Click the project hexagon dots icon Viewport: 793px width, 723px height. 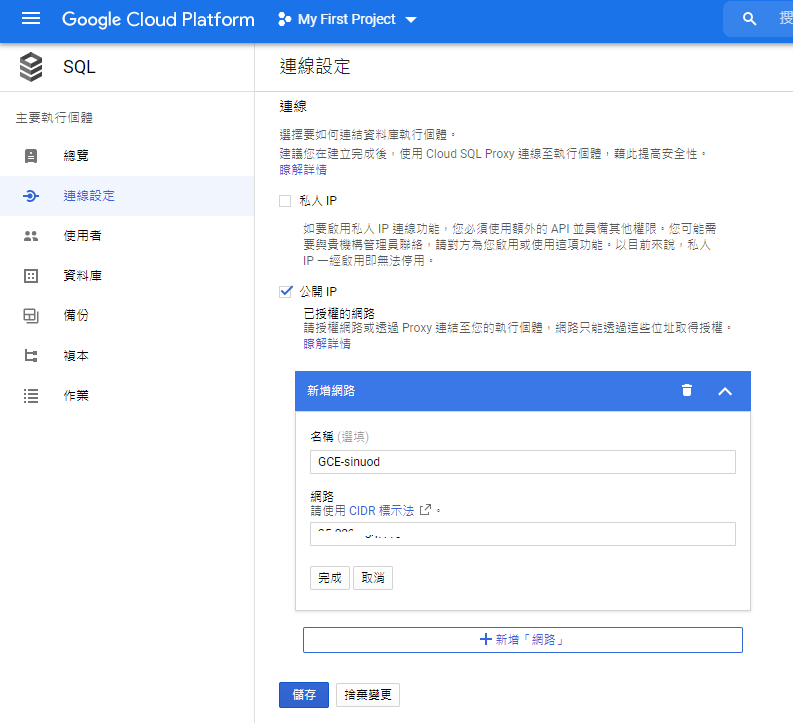coord(285,19)
